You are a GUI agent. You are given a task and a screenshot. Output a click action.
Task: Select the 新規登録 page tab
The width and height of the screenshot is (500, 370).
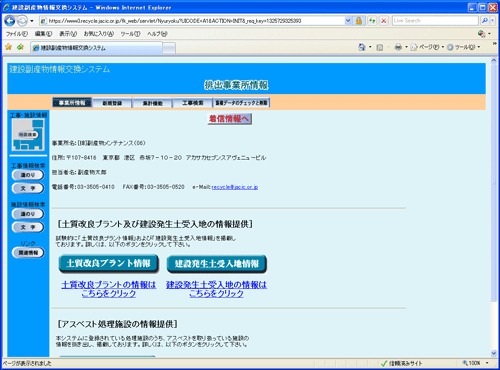112,103
